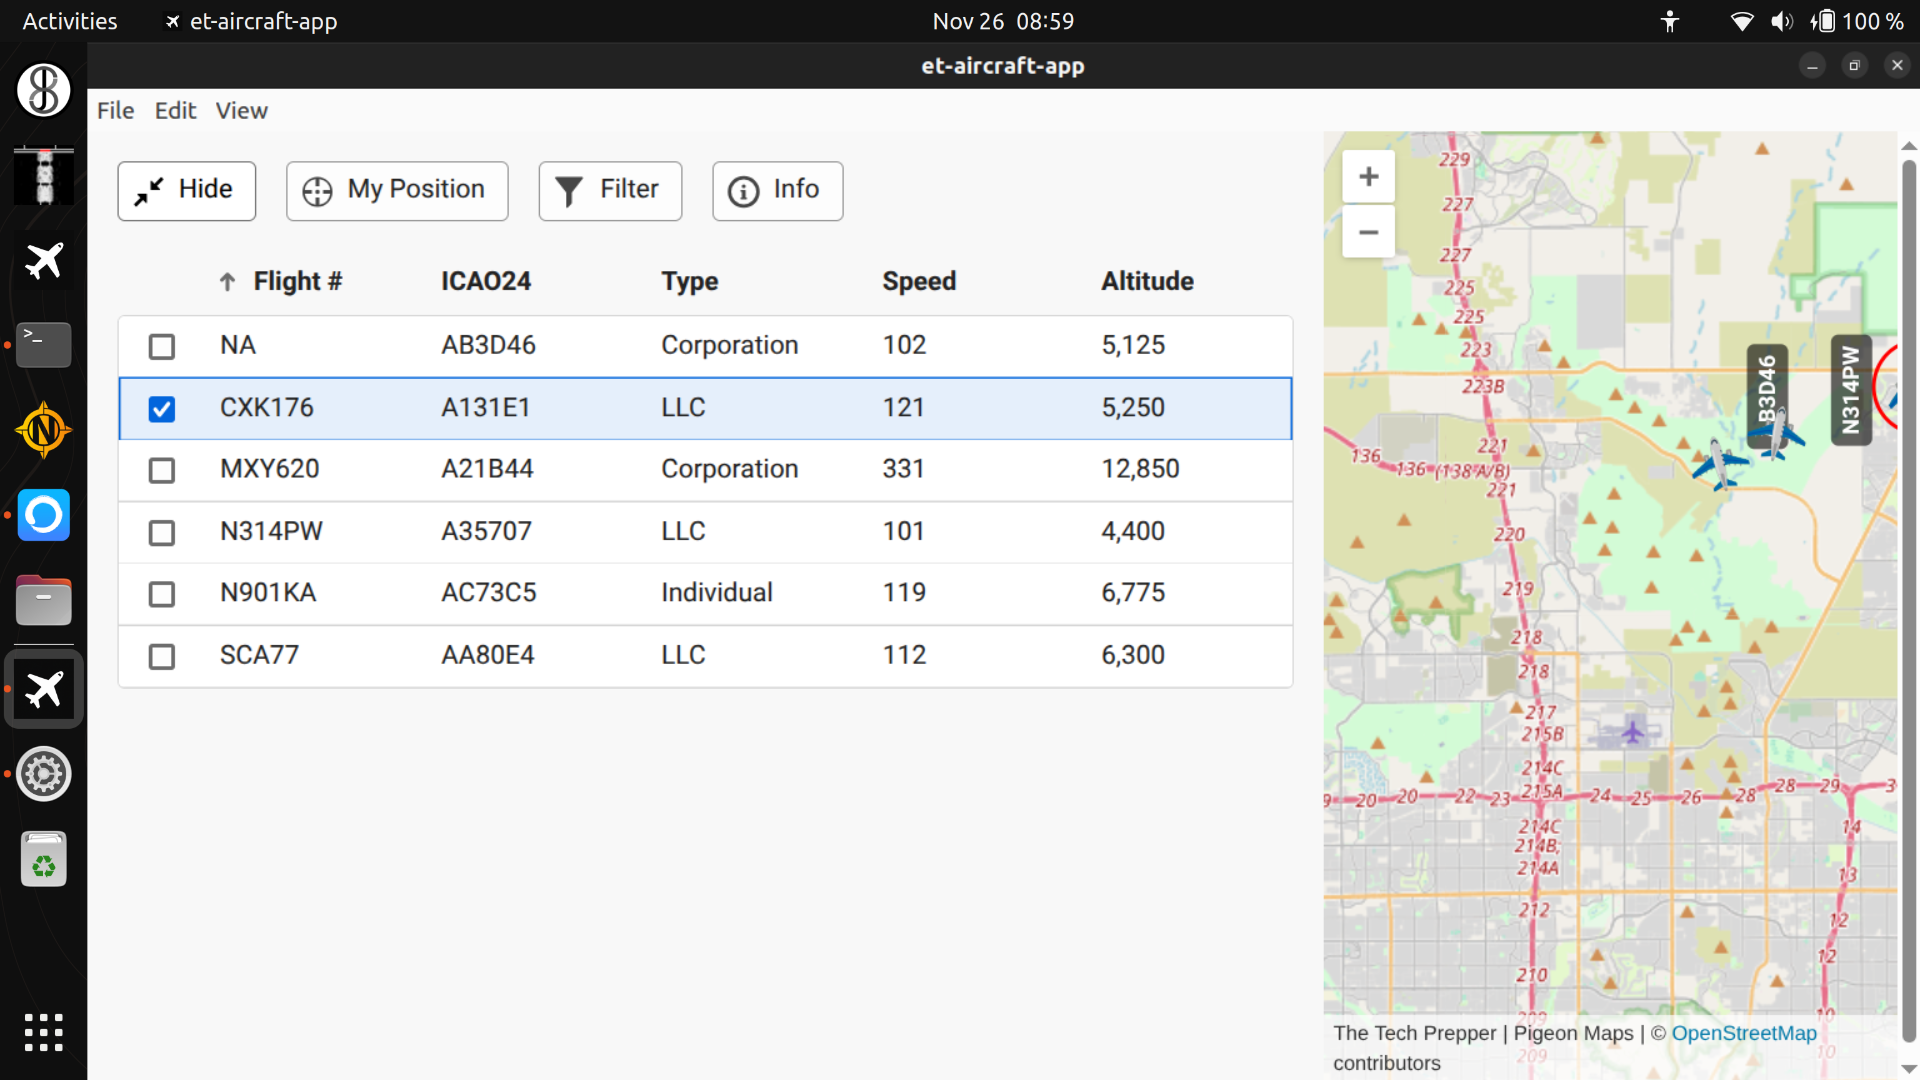The width and height of the screenshot is (1920, 1080).
Task: Tick the N314PW flight checkbox
Action: pos(161,533)
